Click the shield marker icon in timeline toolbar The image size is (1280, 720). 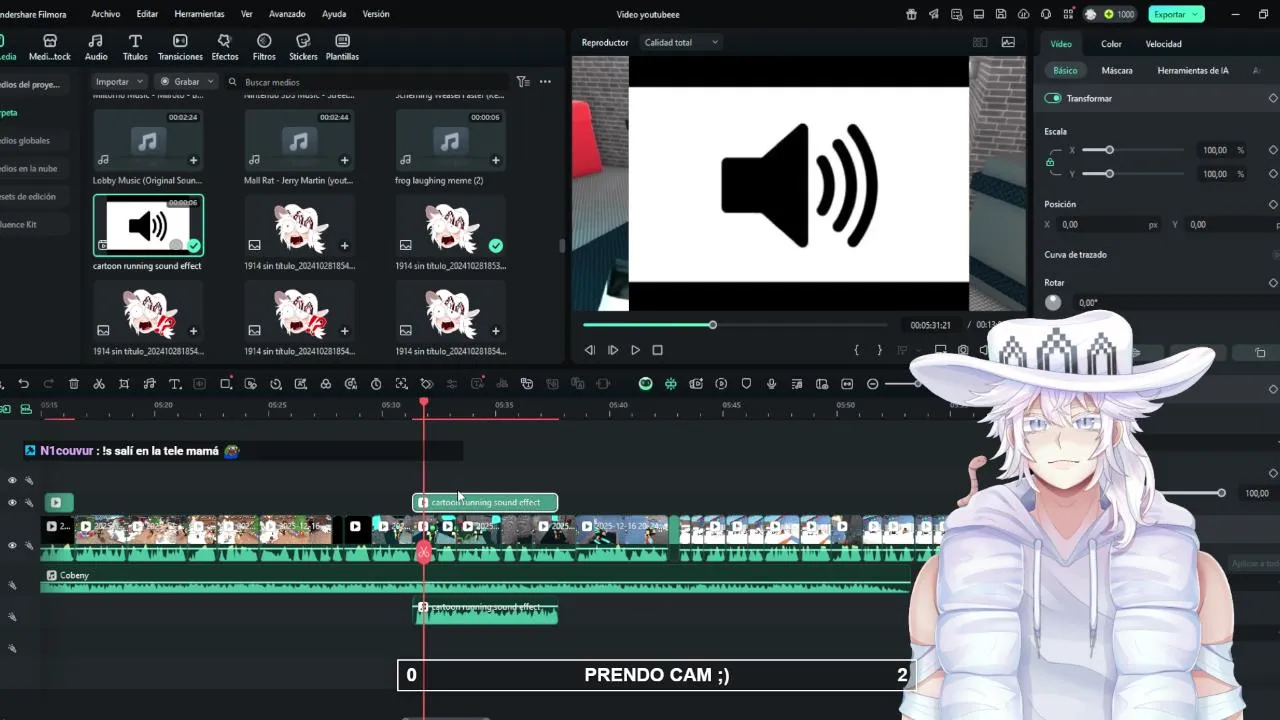click(746, 384)
